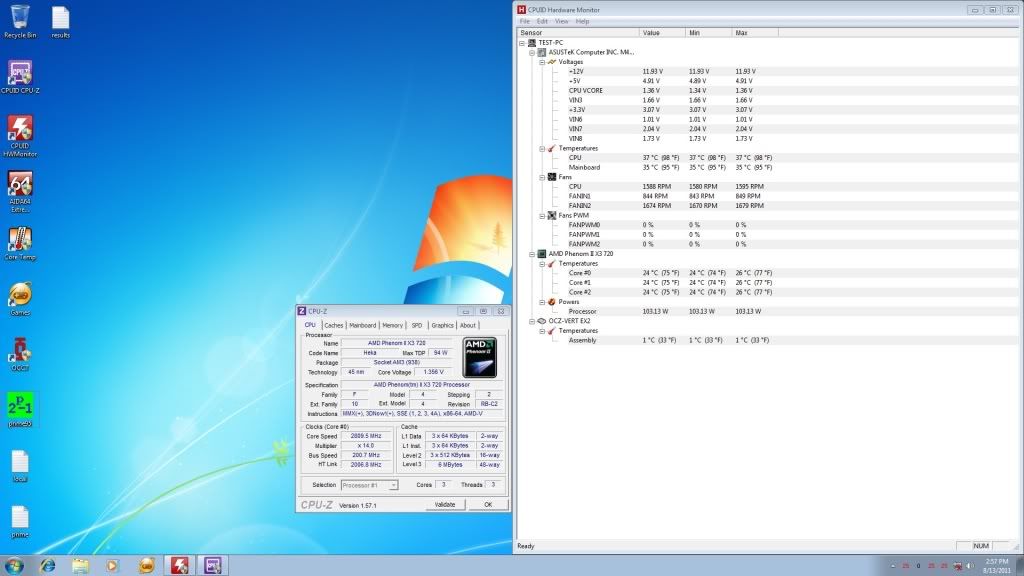Viewport: 1024px width, 576px height.
Task: Open the Games desktop shortcut
Action: [20, 298]
